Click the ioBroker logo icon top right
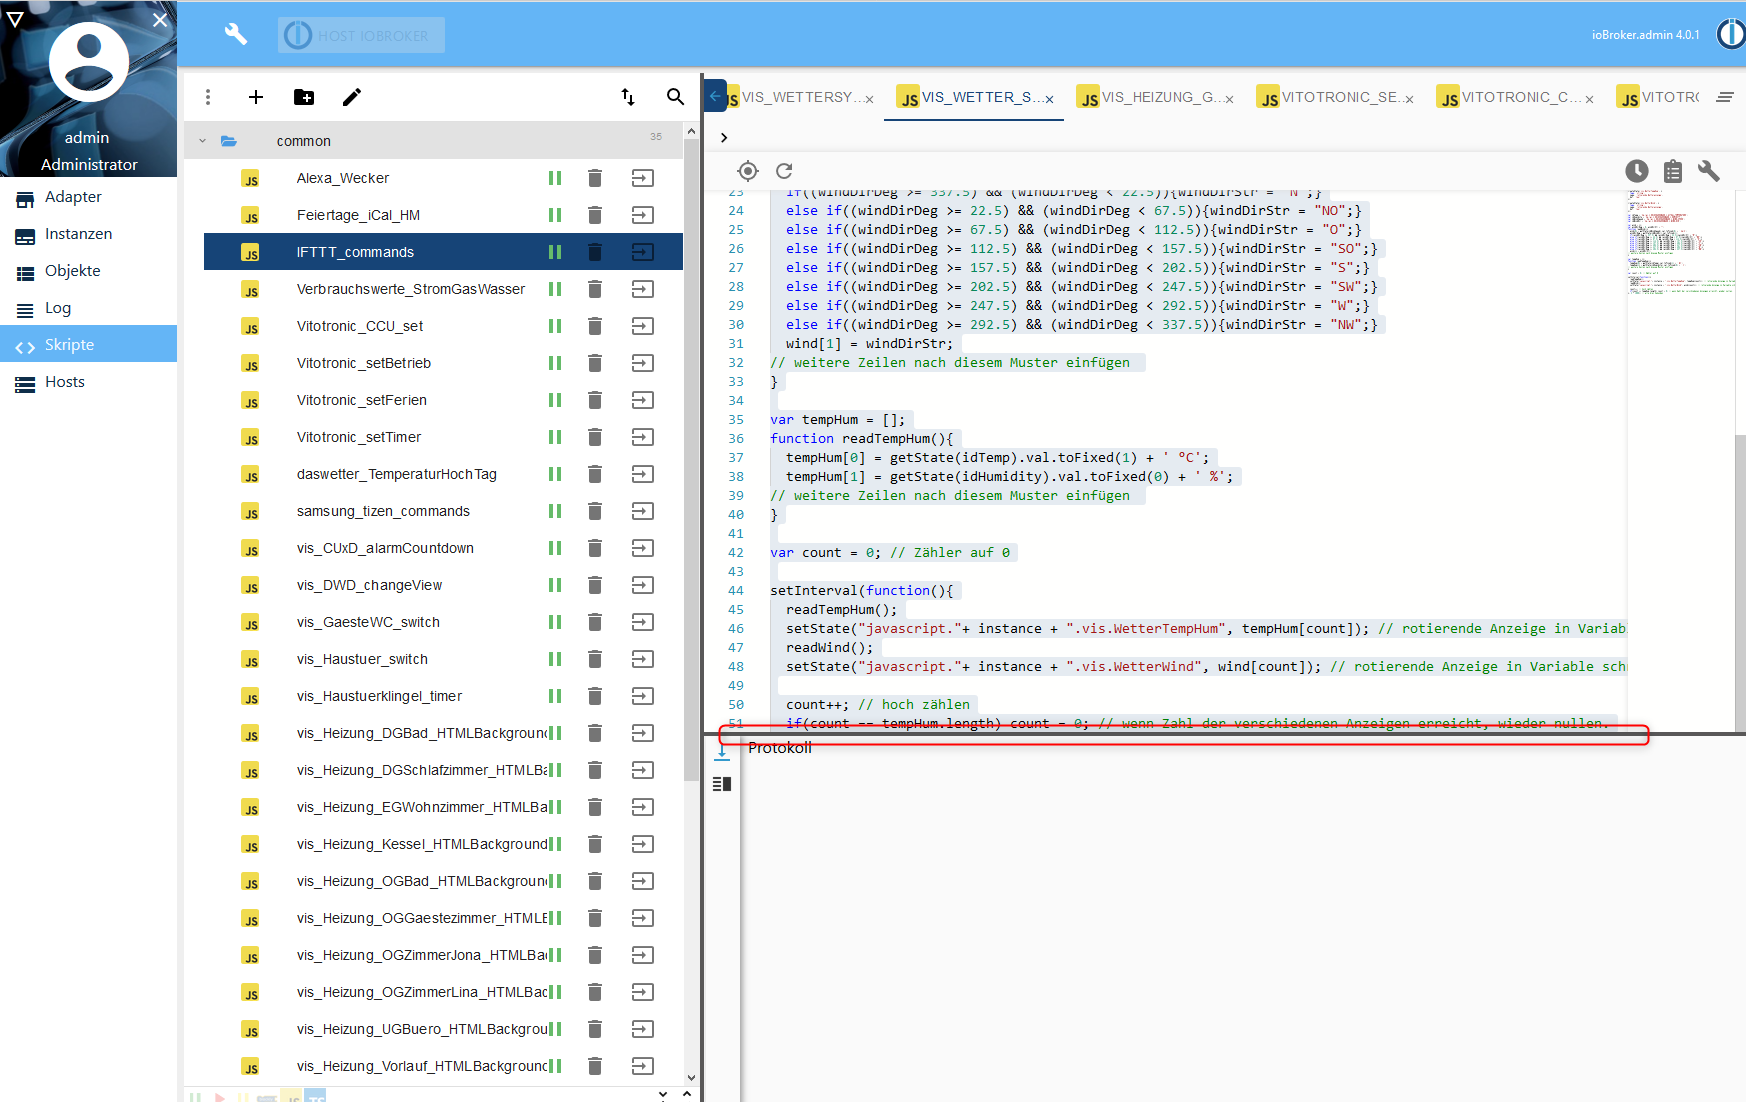Screen dimensions: 1746x1102 pyautogui.click(x=1732, y=34)
